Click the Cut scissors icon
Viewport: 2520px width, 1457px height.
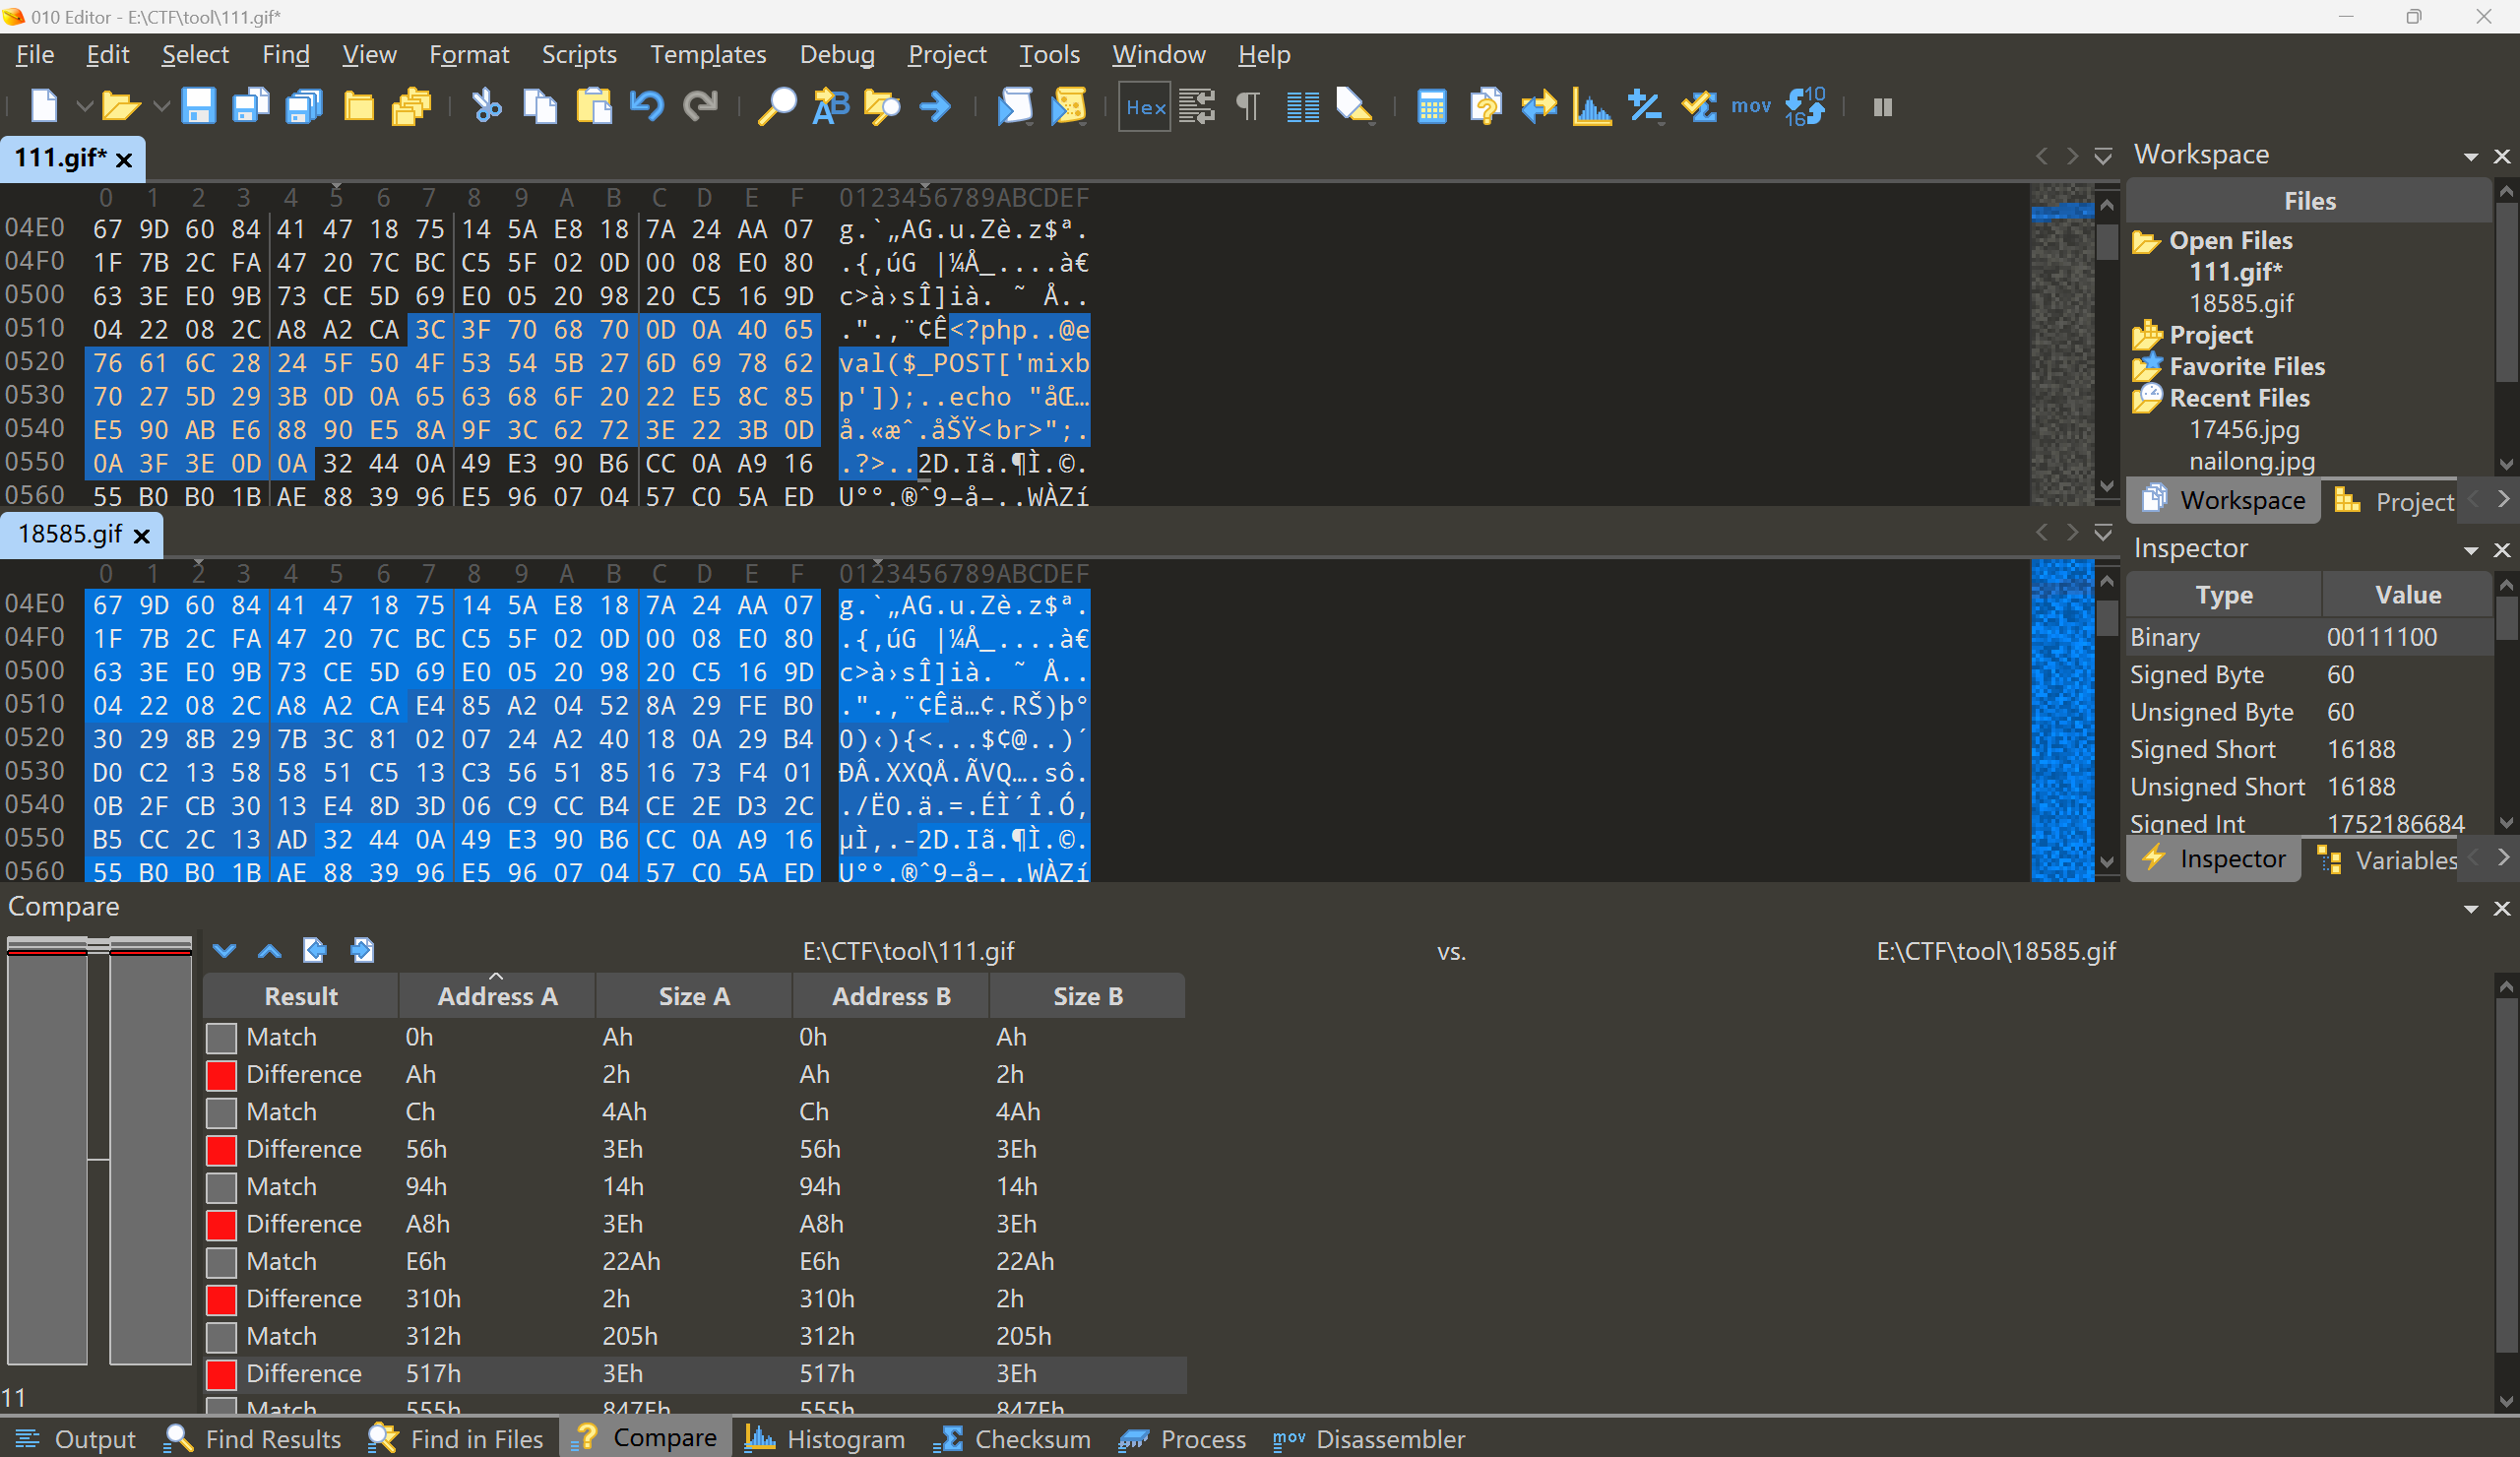pyautogui.click(x=486, y=106)
